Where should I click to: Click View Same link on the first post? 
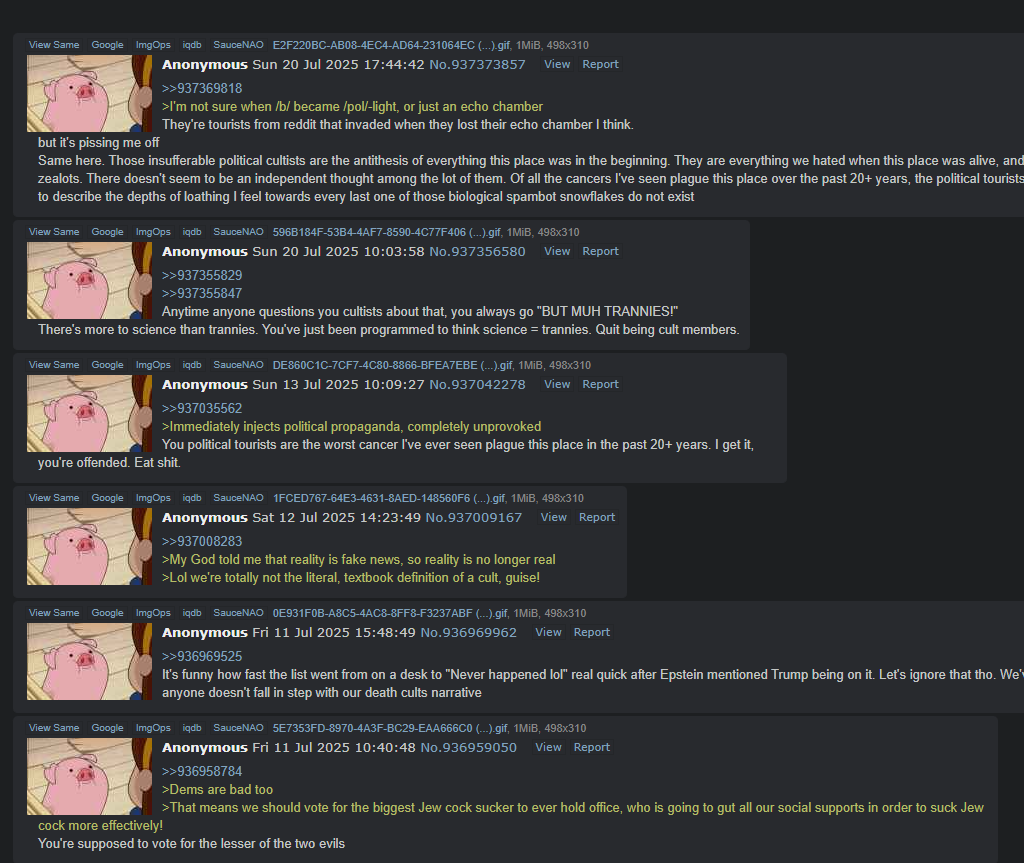tap(54, 45)
